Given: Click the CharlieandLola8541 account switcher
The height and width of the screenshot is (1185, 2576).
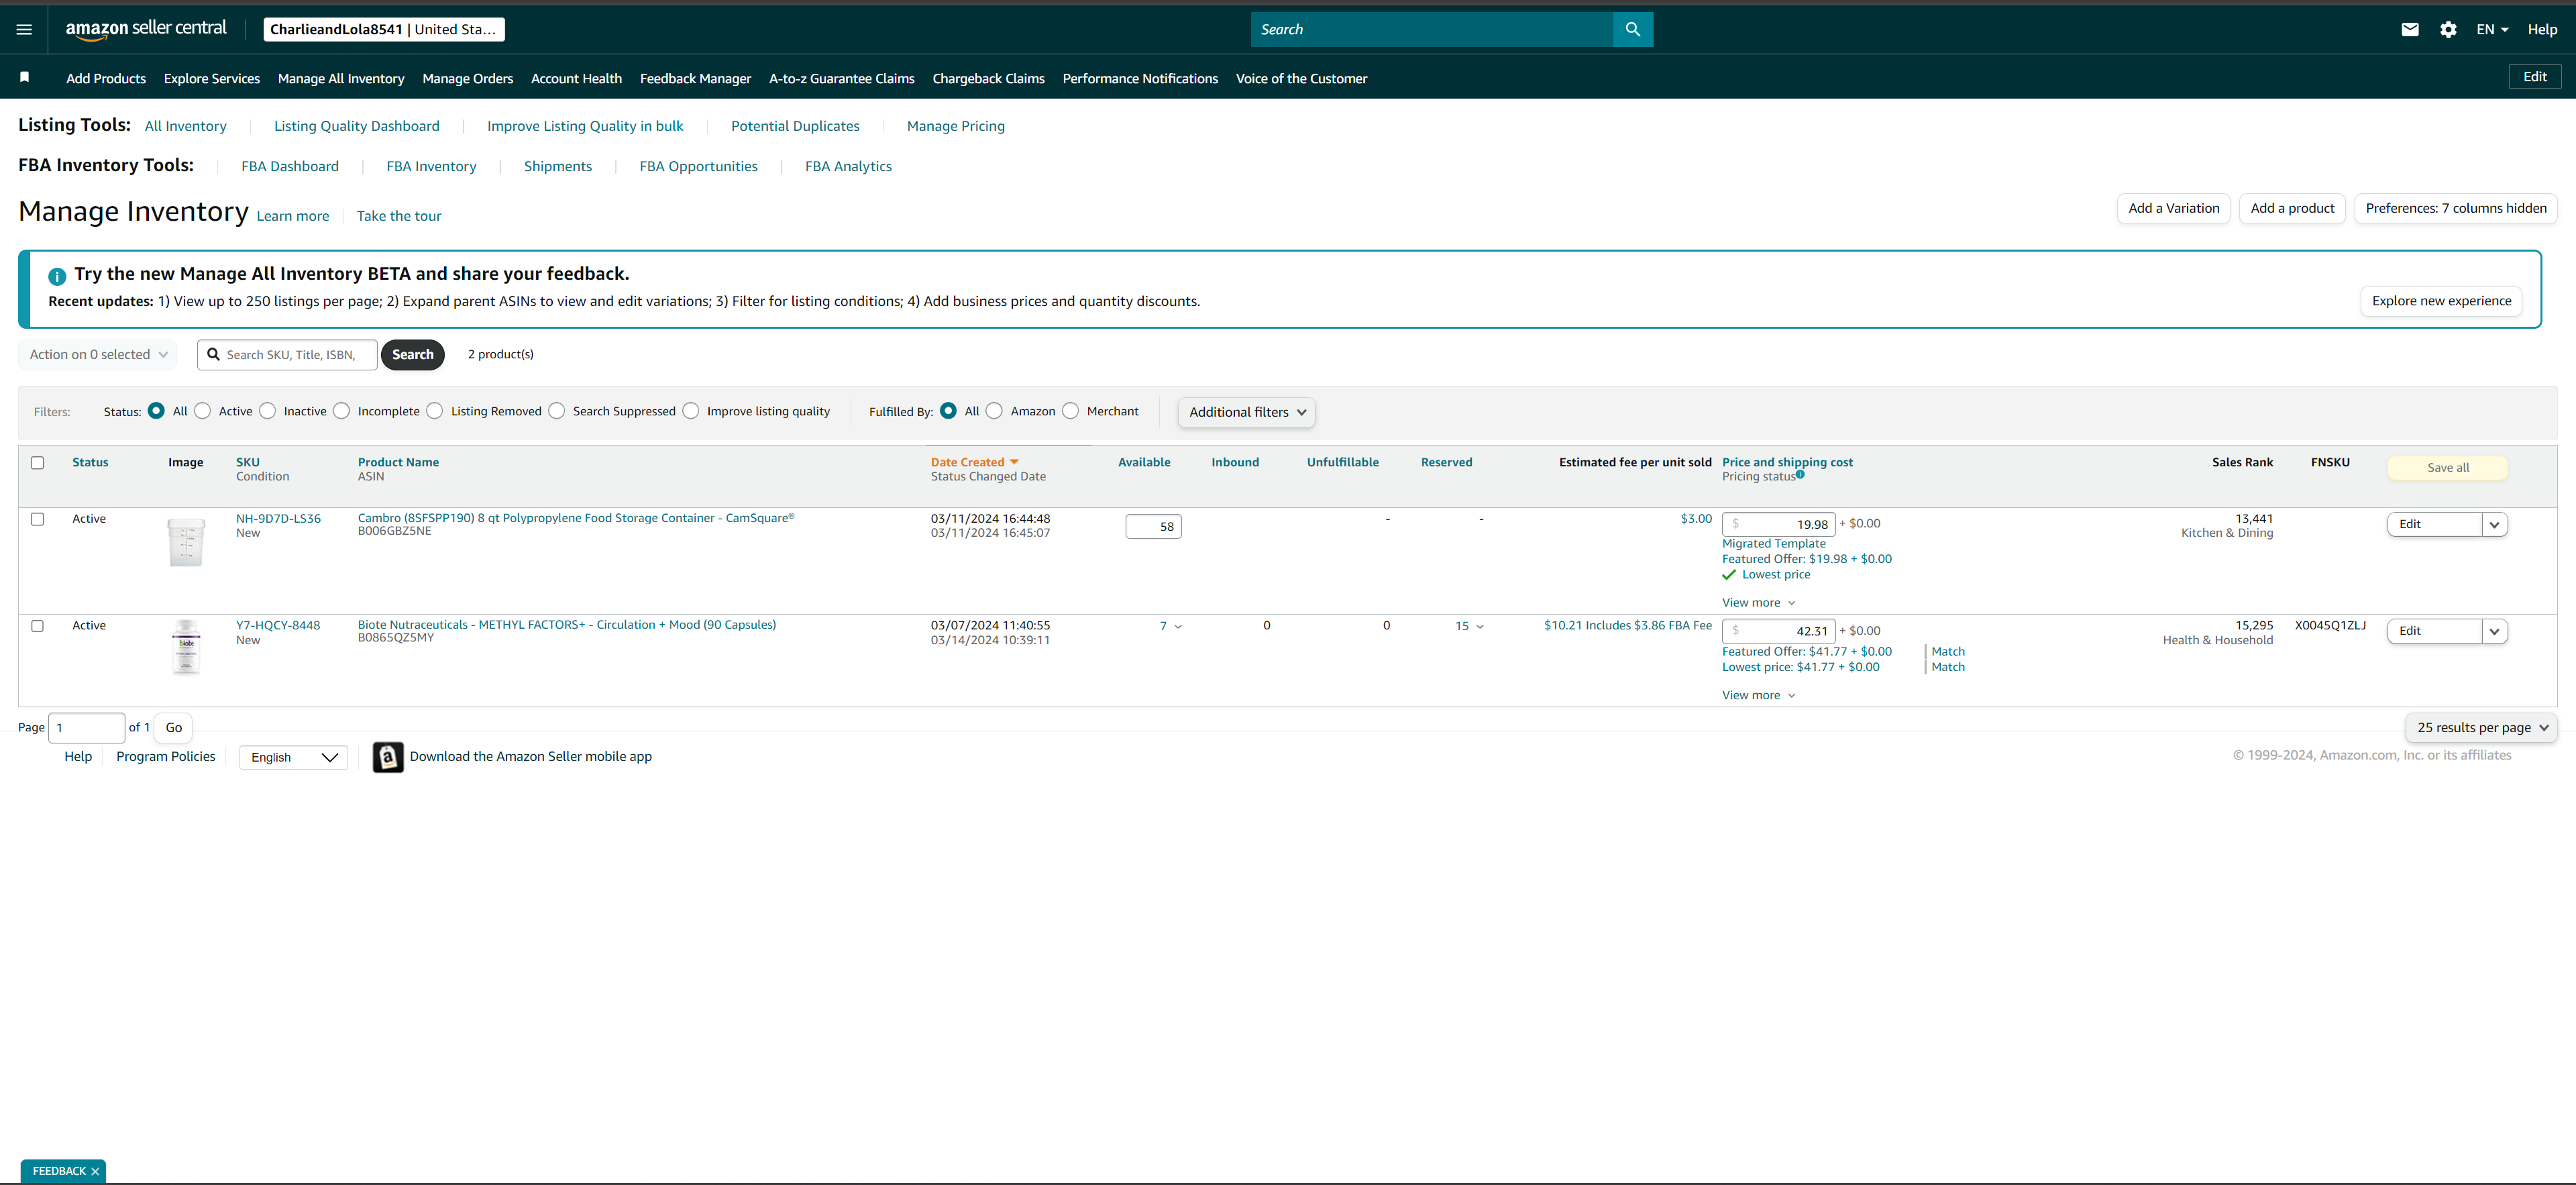Looking at the screenshot, I should pos(384,30).
